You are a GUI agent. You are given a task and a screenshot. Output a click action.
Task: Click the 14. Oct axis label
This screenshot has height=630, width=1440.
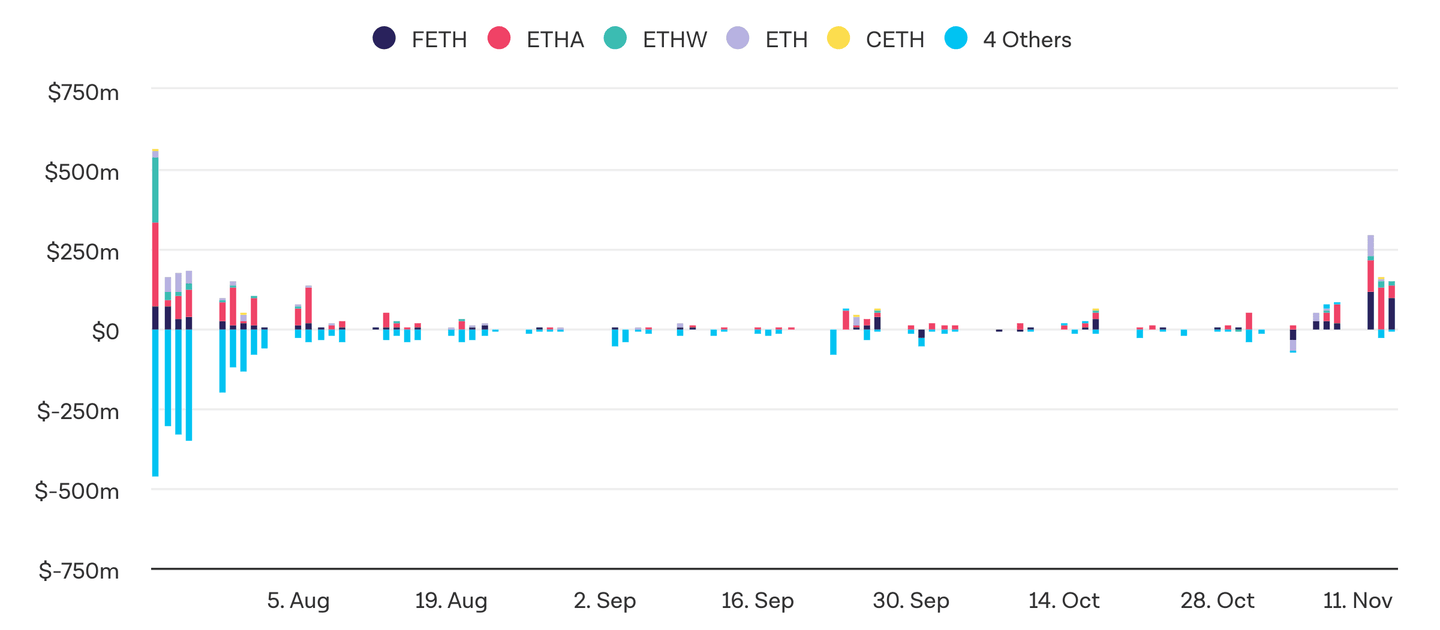(1064, 601)
